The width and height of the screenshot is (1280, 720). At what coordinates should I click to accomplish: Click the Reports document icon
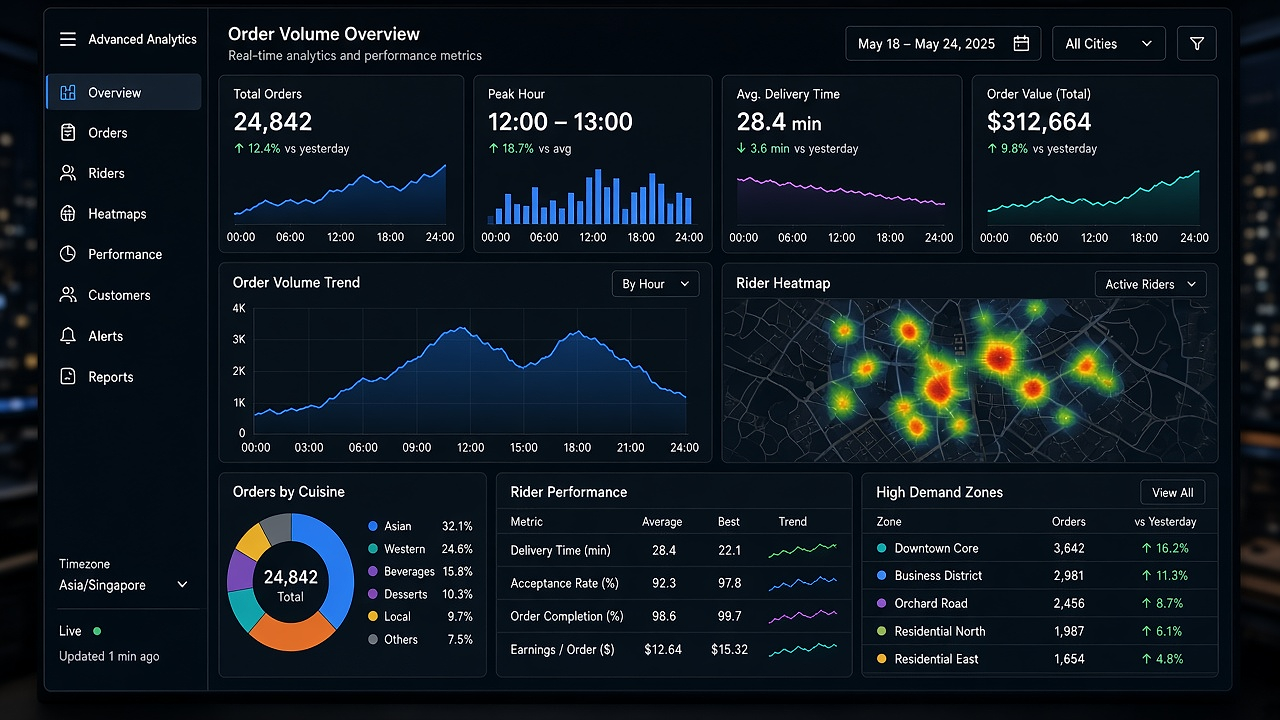pos(68,377)
